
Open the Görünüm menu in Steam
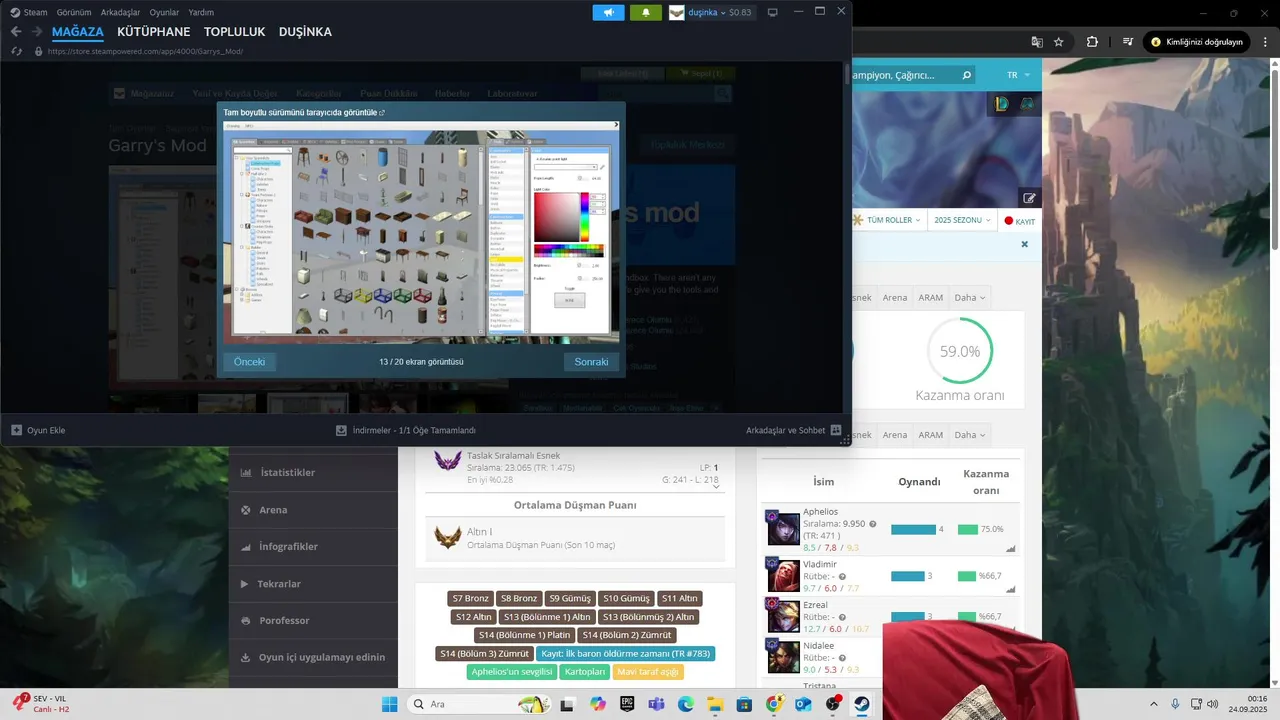coord(74,12)
